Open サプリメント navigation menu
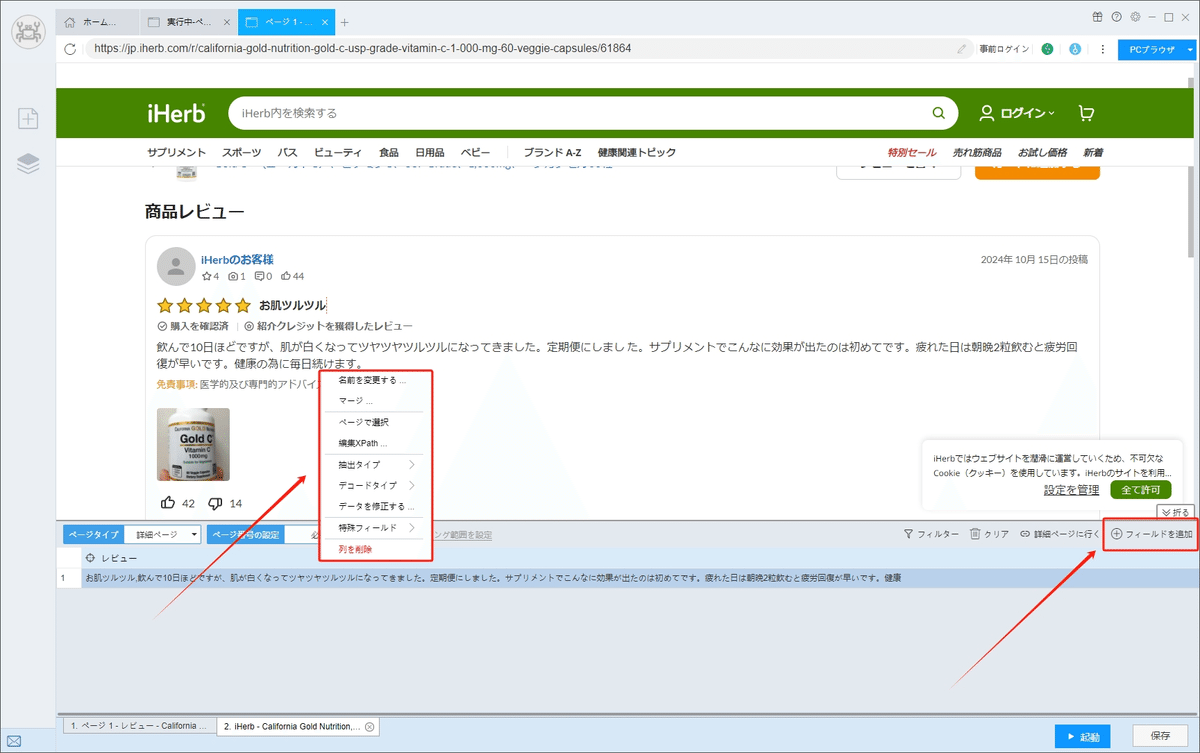The width and height of the screenshot is (1200, 753). (176, 153)
